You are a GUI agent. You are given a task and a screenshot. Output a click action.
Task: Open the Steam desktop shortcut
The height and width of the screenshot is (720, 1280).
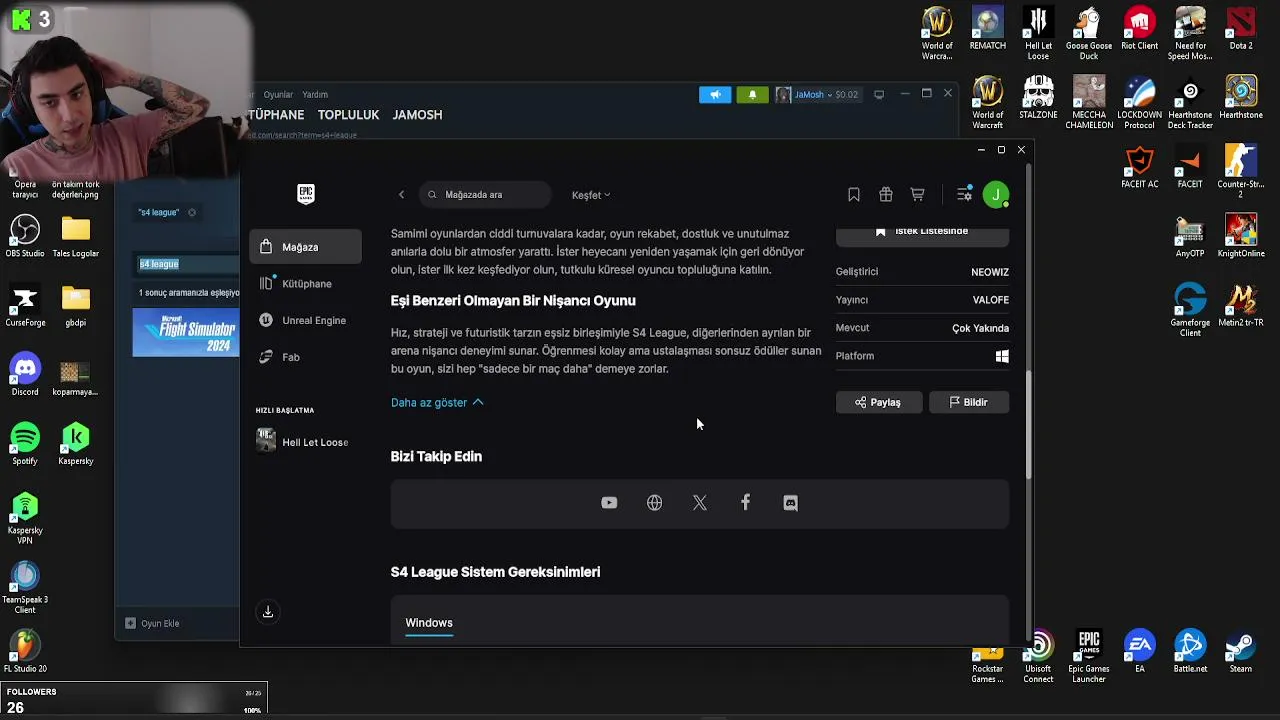tap(1241, 651)
